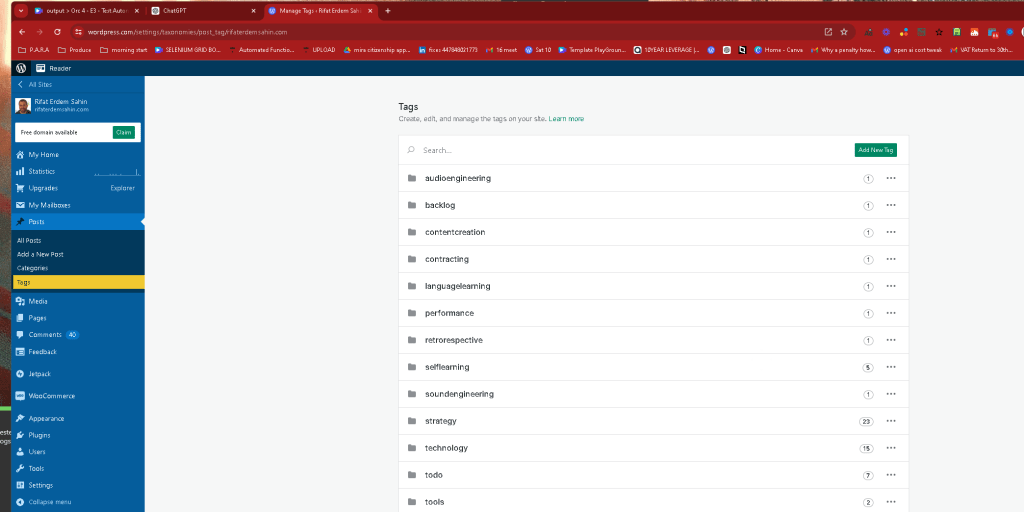The height and width of the screenshot is (512, 1024).
Task: Open Plugins in the sidebar
Action: click(78, 435)
